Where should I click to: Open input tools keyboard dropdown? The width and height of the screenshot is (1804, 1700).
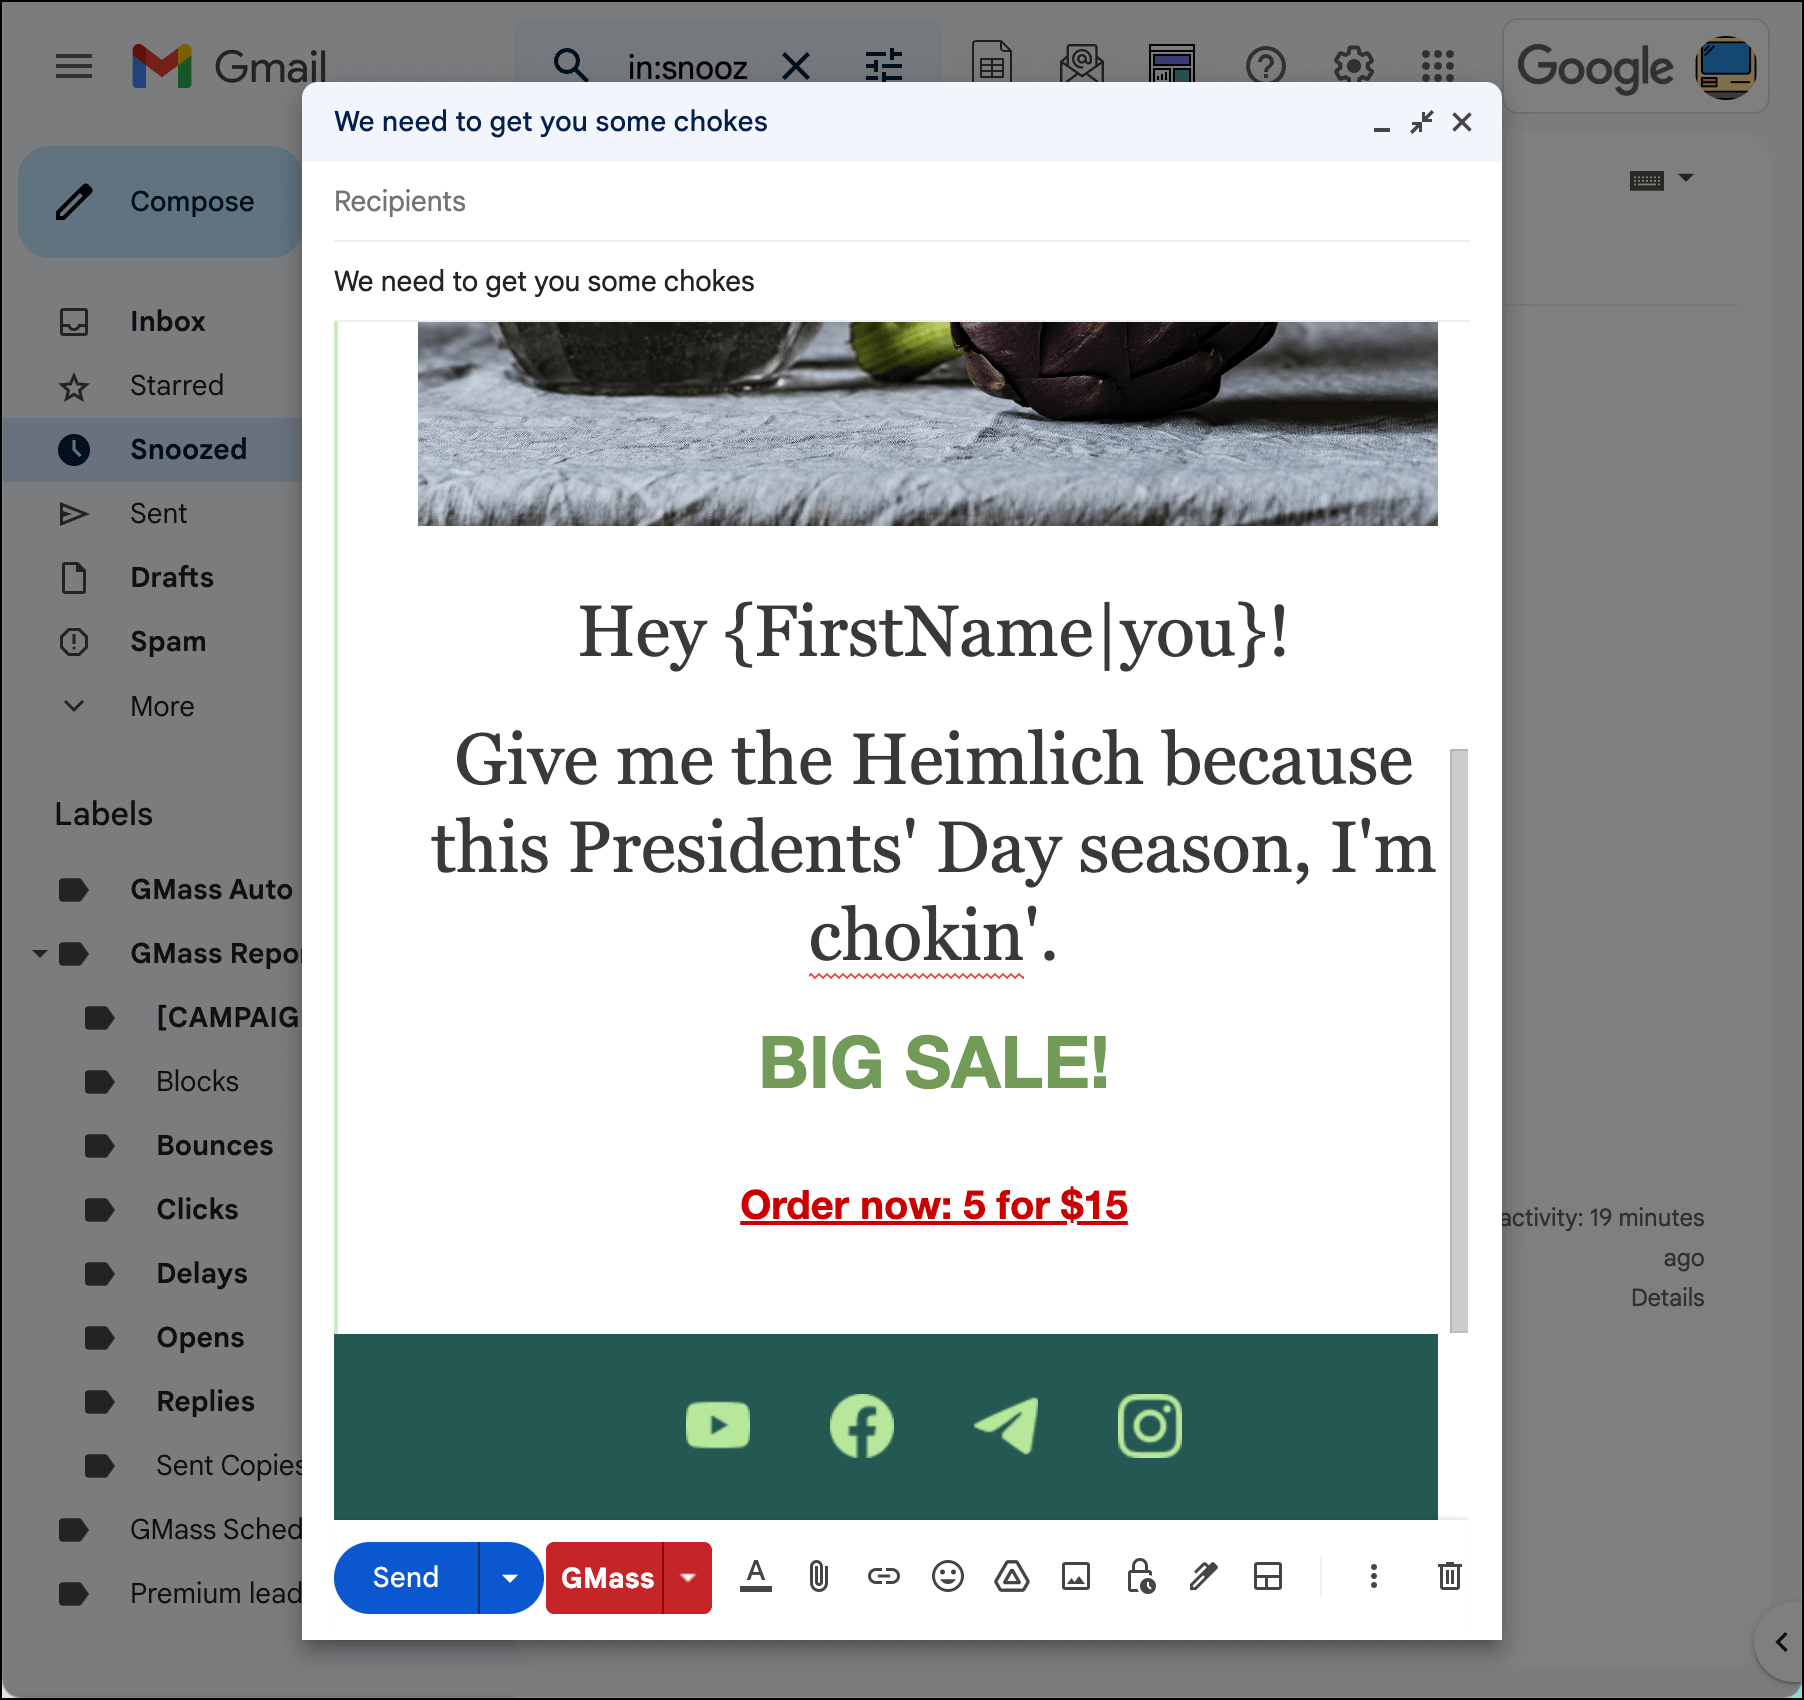[x=1661, y=180]
